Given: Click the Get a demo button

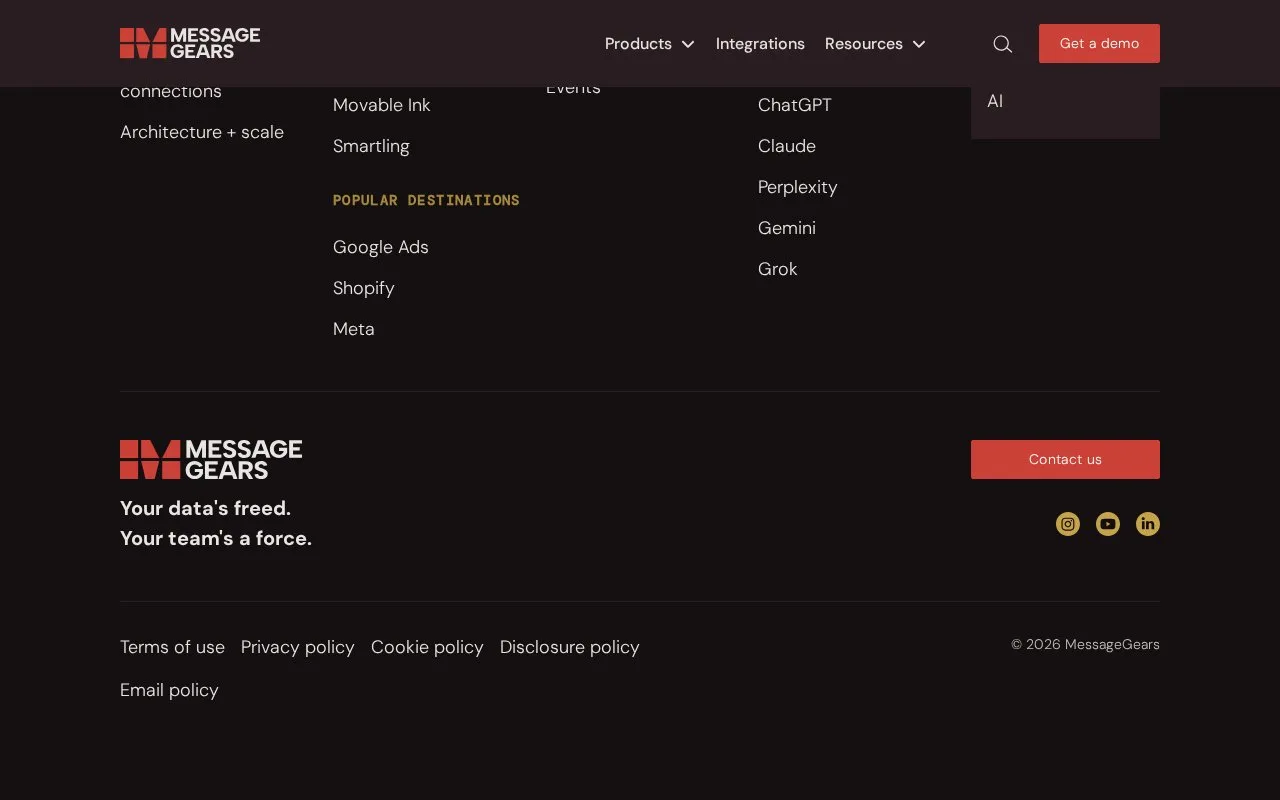Looking at the screenshot, I should tap(1099, 44).
